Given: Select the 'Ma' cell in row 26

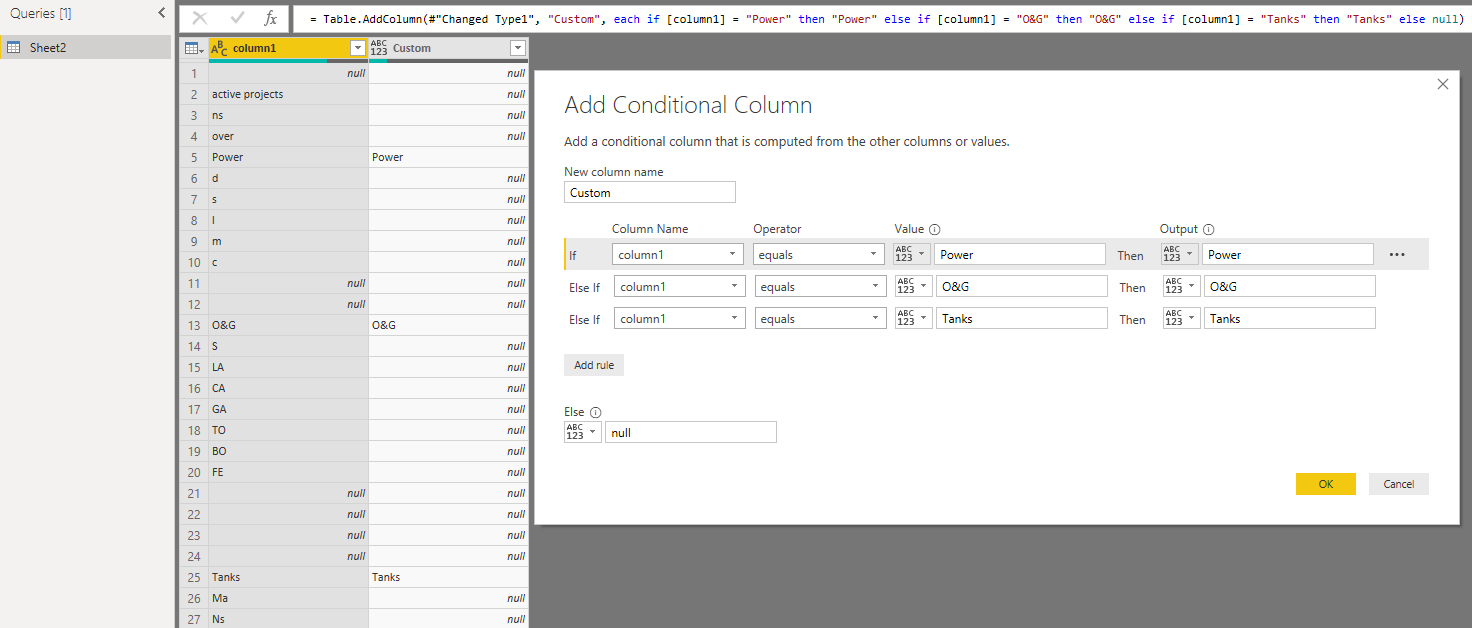Looking at the screenshot, I should pyautogui.click(x=288, y=598).
